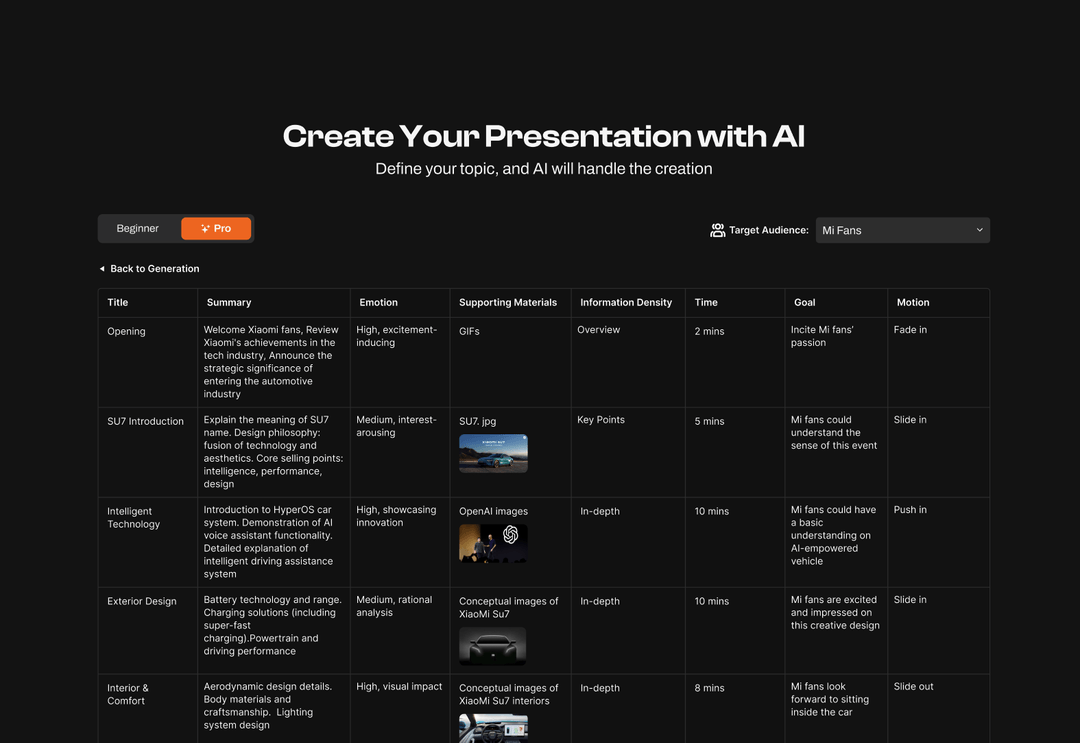Open the Su7 interiors thumbnail
1080x743 pixels.
pyautogui.click(x=493, y=728)
